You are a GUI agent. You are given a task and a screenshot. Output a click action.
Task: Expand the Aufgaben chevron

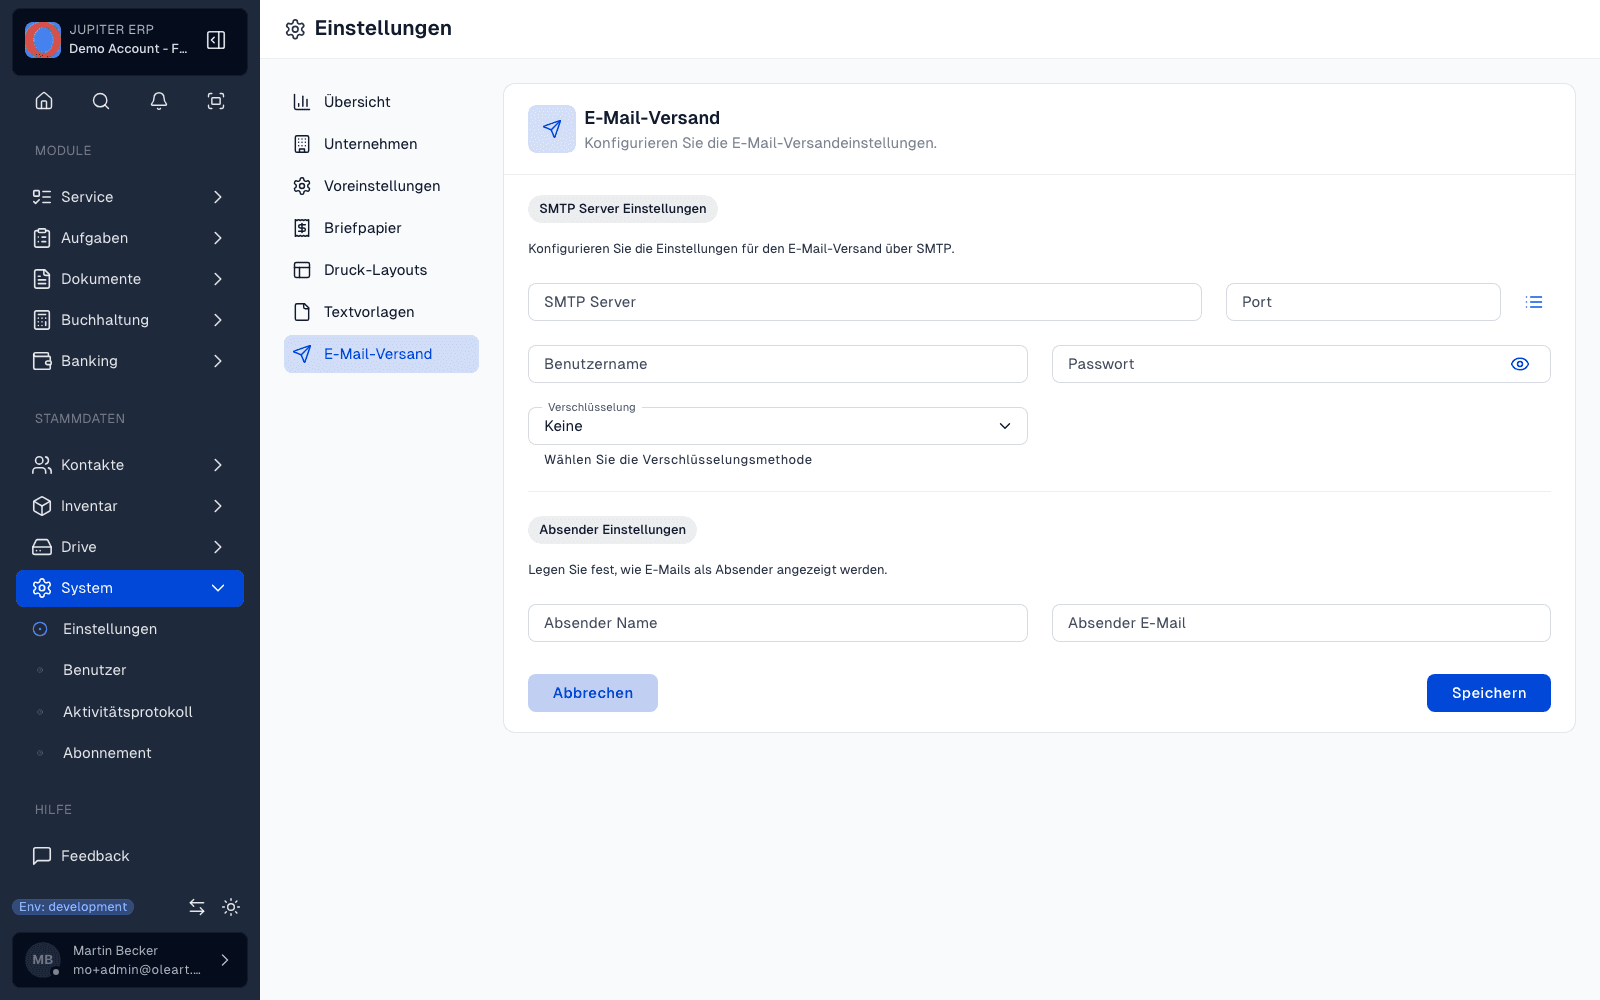click(218, 238)
